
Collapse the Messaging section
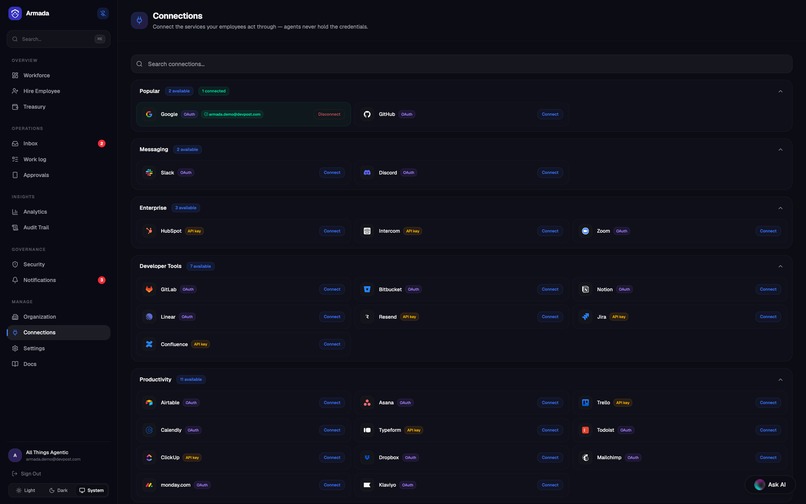780,150
